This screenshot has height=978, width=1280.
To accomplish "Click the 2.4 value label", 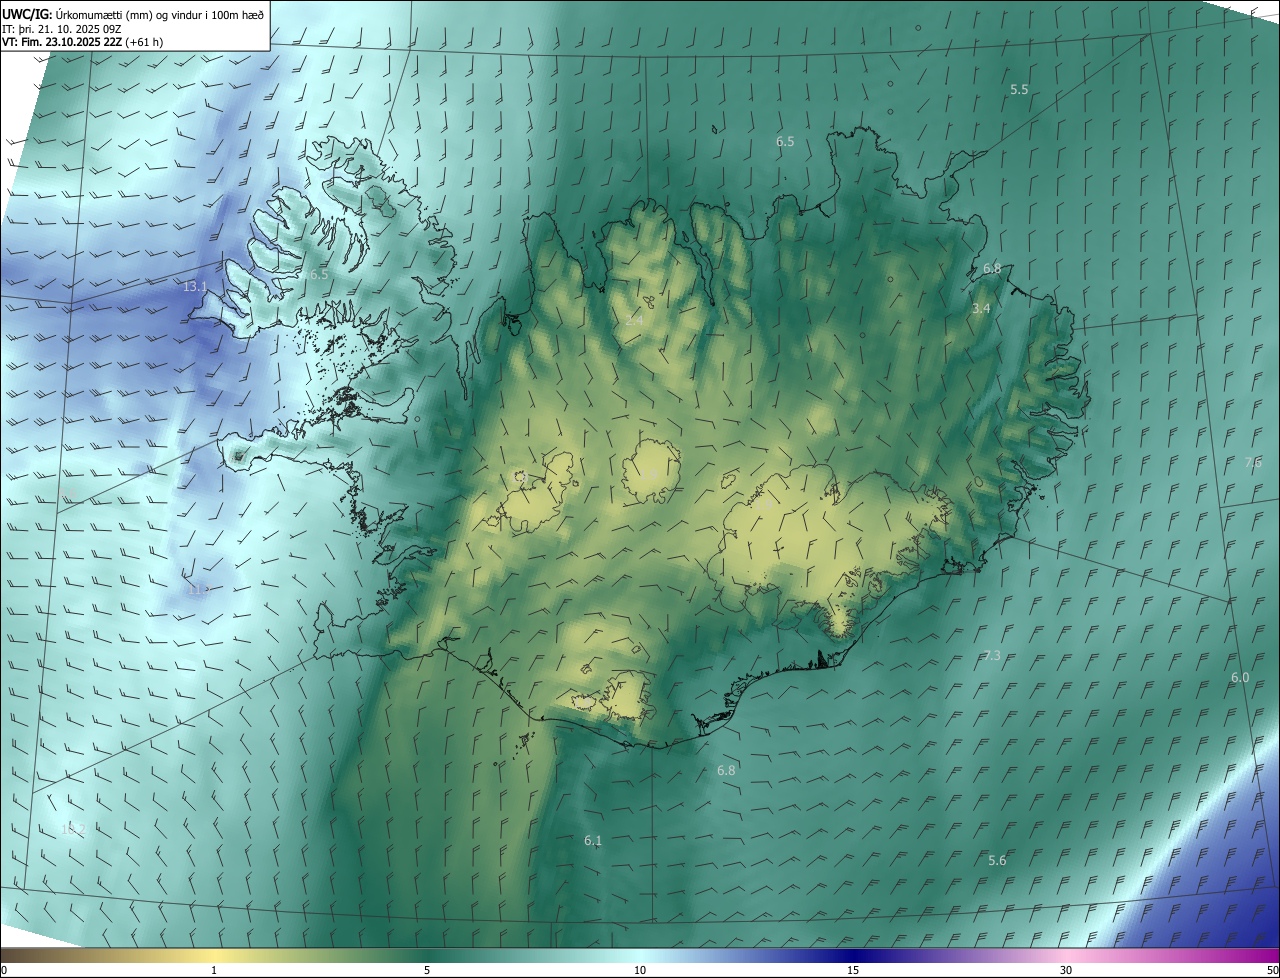I will (x=635, y=321).
